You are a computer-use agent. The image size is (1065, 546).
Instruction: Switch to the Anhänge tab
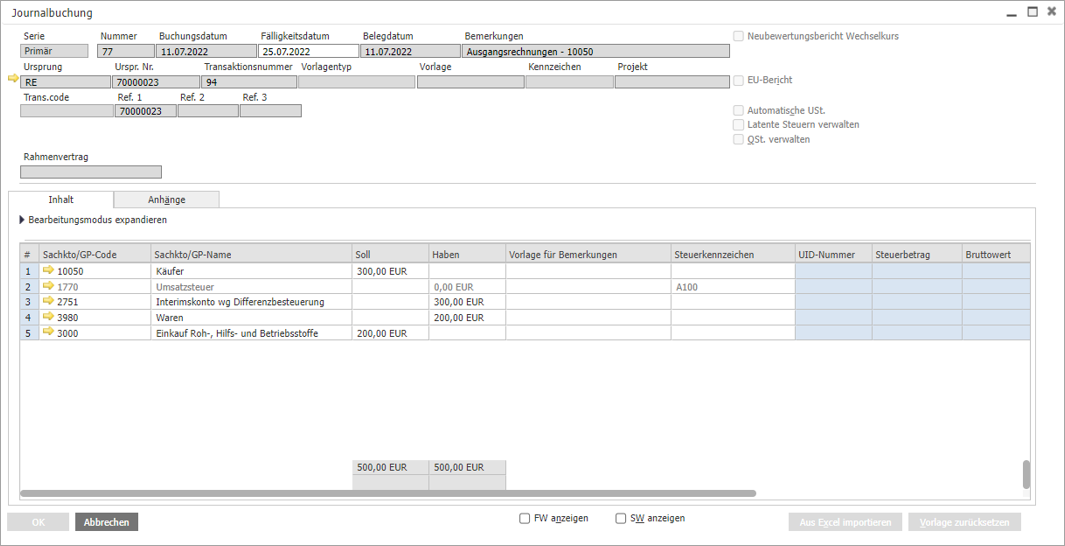pos(166,200)
